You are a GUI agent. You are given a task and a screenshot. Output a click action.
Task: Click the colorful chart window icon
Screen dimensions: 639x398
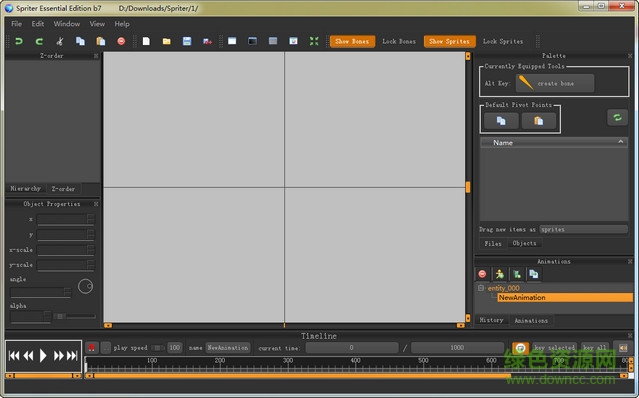tap(293, 41)
